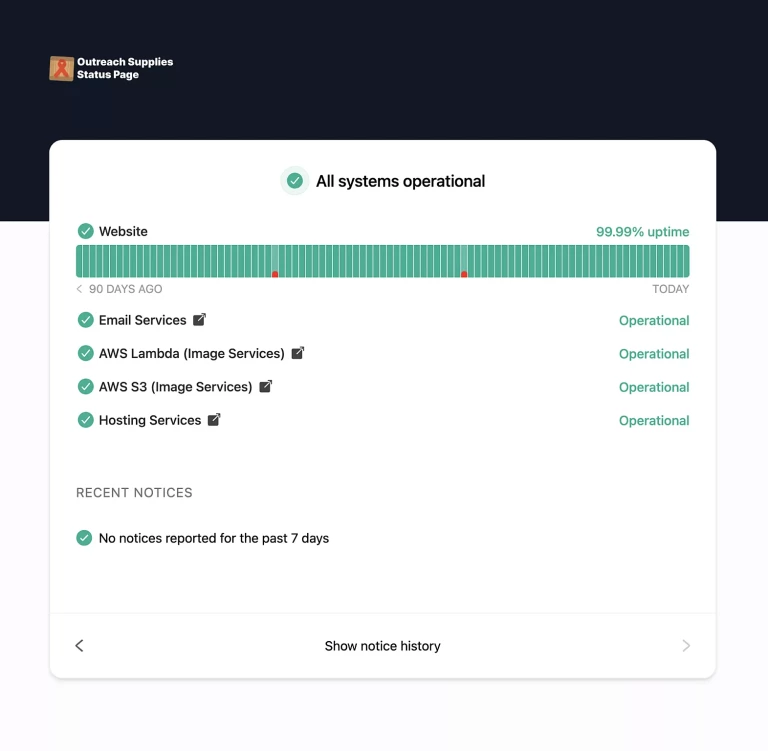Click the 99.99% uptime label
The image size is (768, 751).
pyautogui.click(x=642, y=232)
